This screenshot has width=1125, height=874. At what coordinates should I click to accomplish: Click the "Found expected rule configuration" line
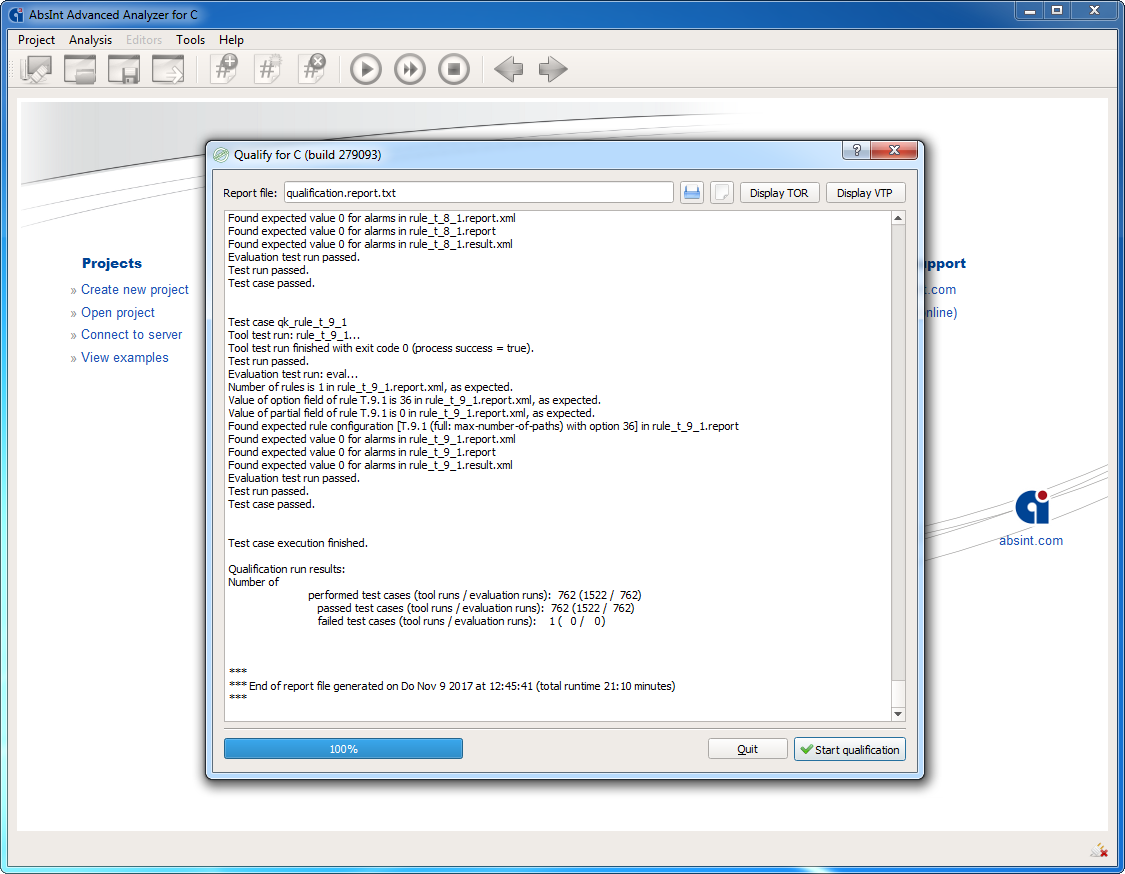[x=484, y=426]
